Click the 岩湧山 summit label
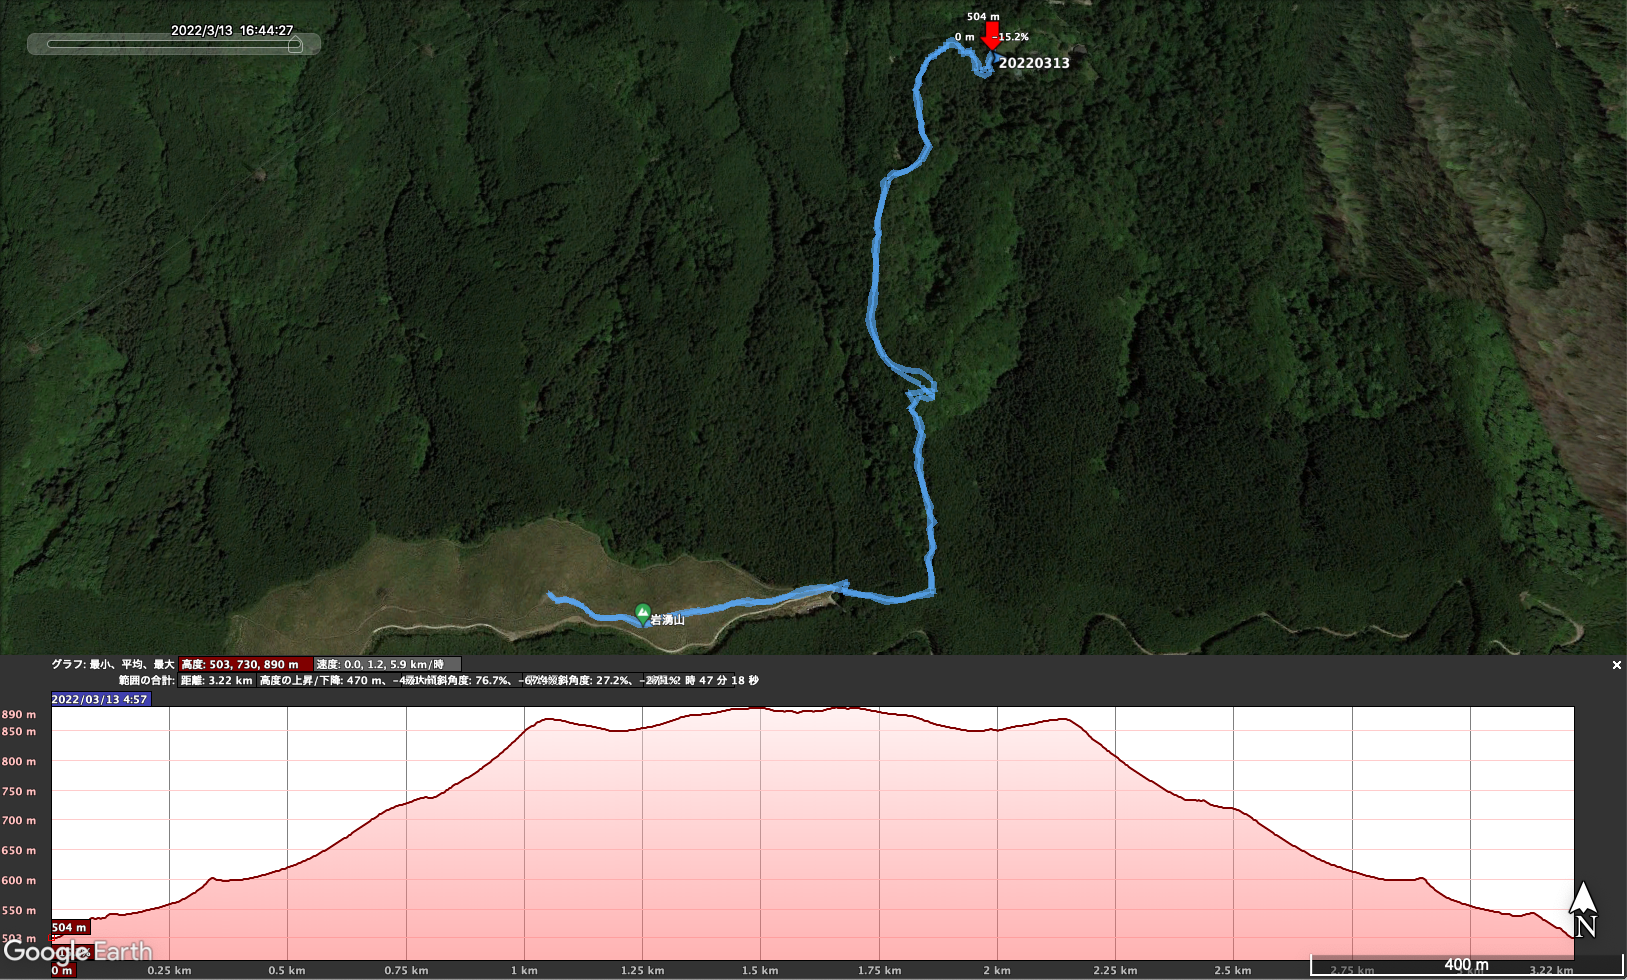 pos(667,620)
